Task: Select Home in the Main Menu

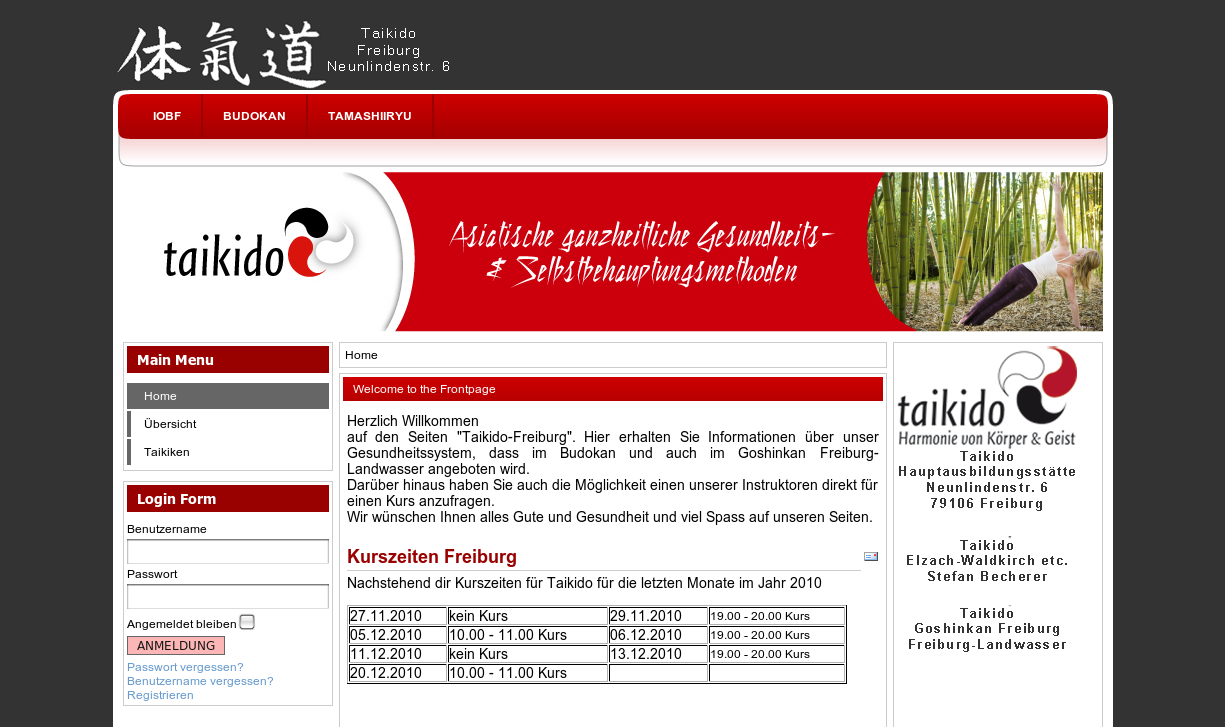Action: pyautogui.click(x=228, y=396)
